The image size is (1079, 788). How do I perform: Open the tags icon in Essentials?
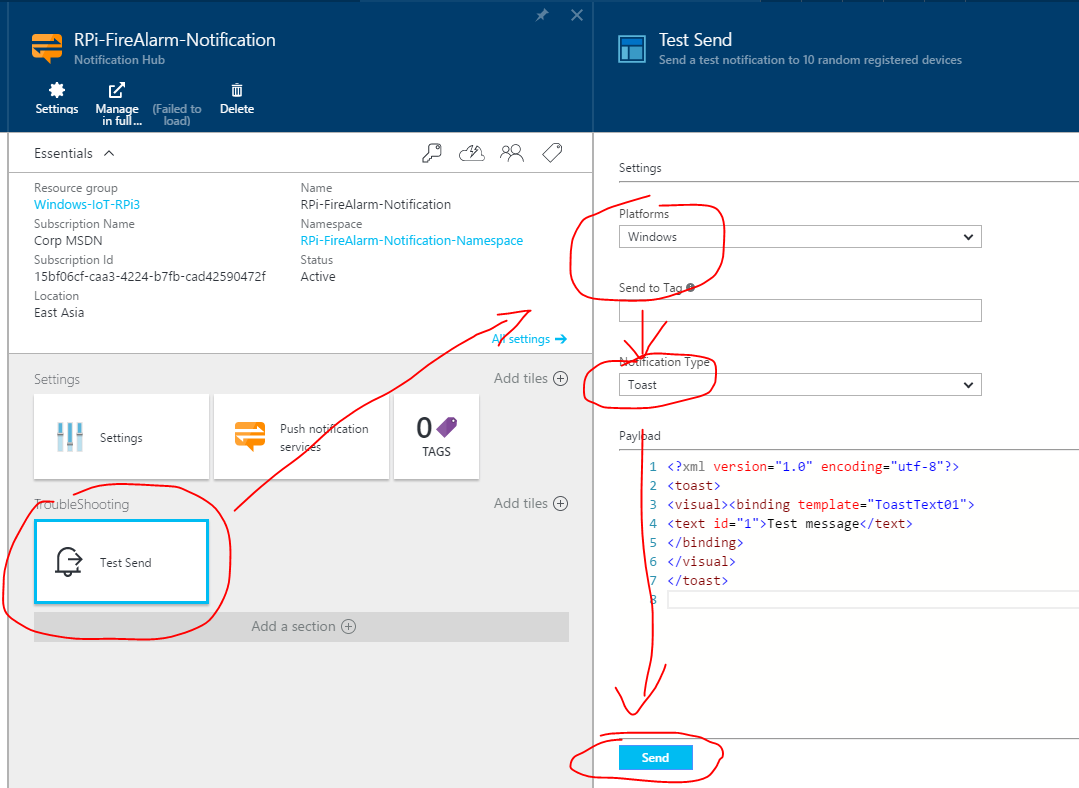552,153
